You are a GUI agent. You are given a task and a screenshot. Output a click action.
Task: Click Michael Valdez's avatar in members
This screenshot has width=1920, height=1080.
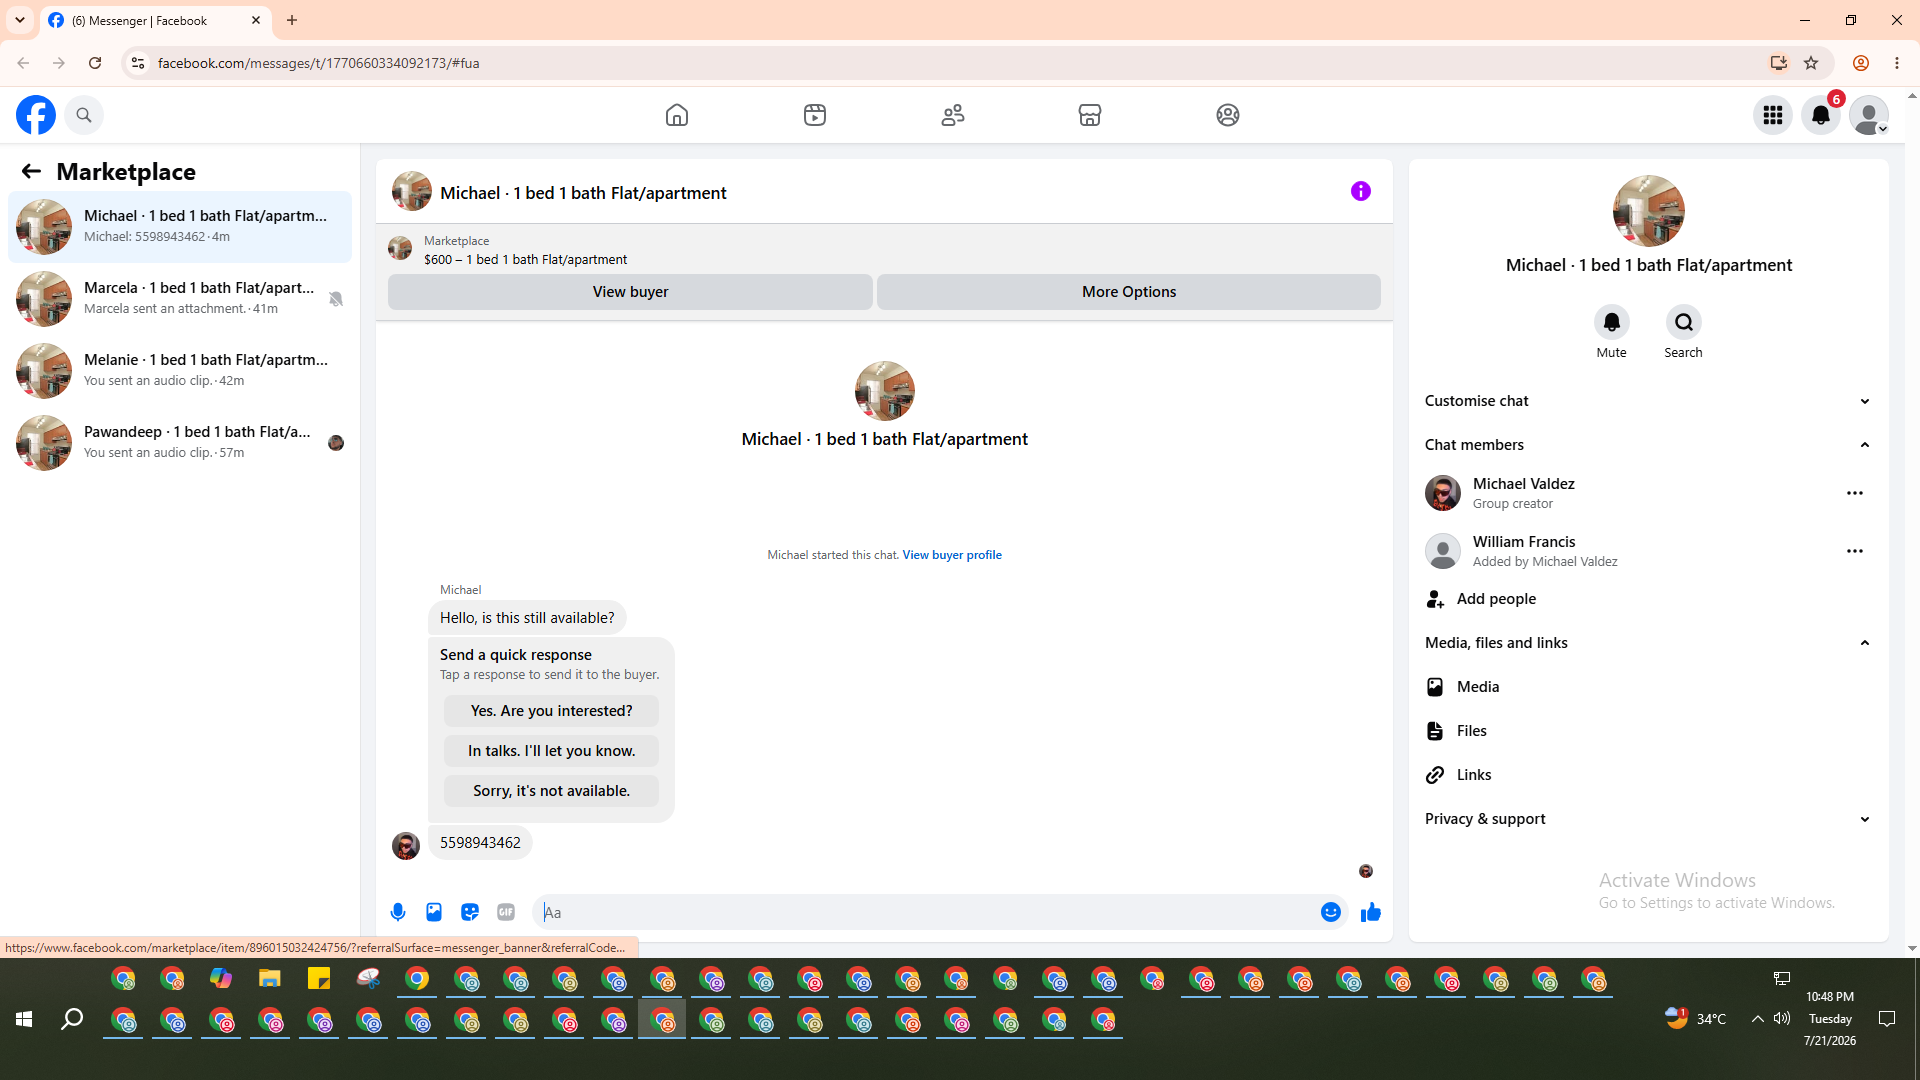(1443, 493)
